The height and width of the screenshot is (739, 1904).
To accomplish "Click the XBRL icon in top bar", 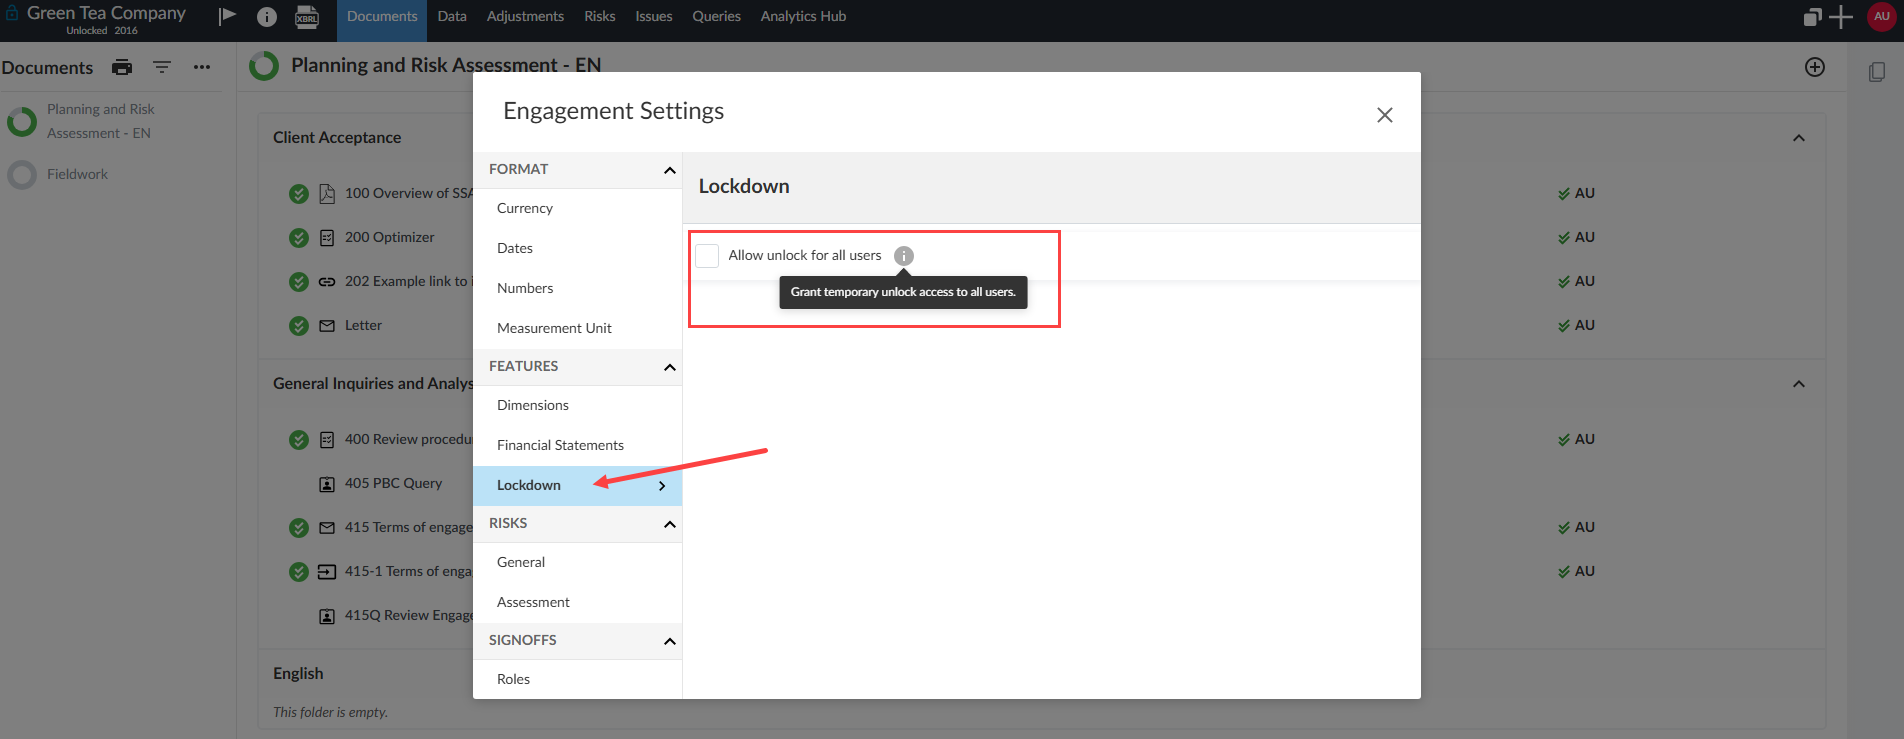I will 307,17.
